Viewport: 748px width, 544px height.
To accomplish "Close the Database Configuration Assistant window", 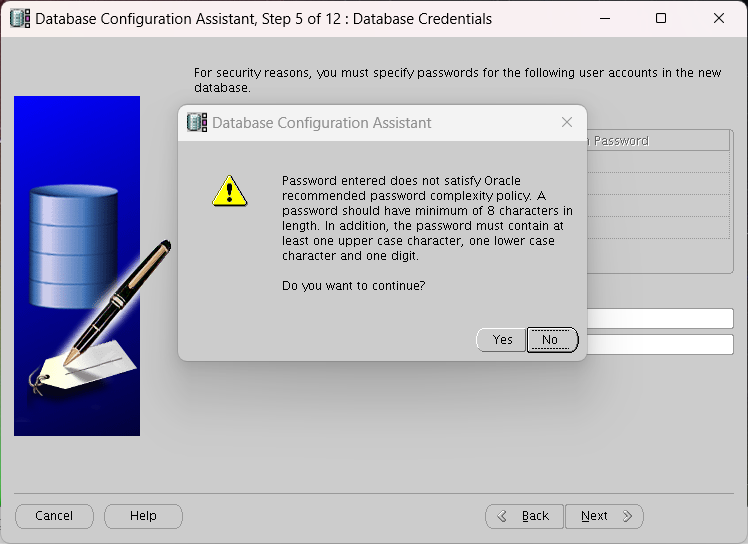I will pos(718,19).
